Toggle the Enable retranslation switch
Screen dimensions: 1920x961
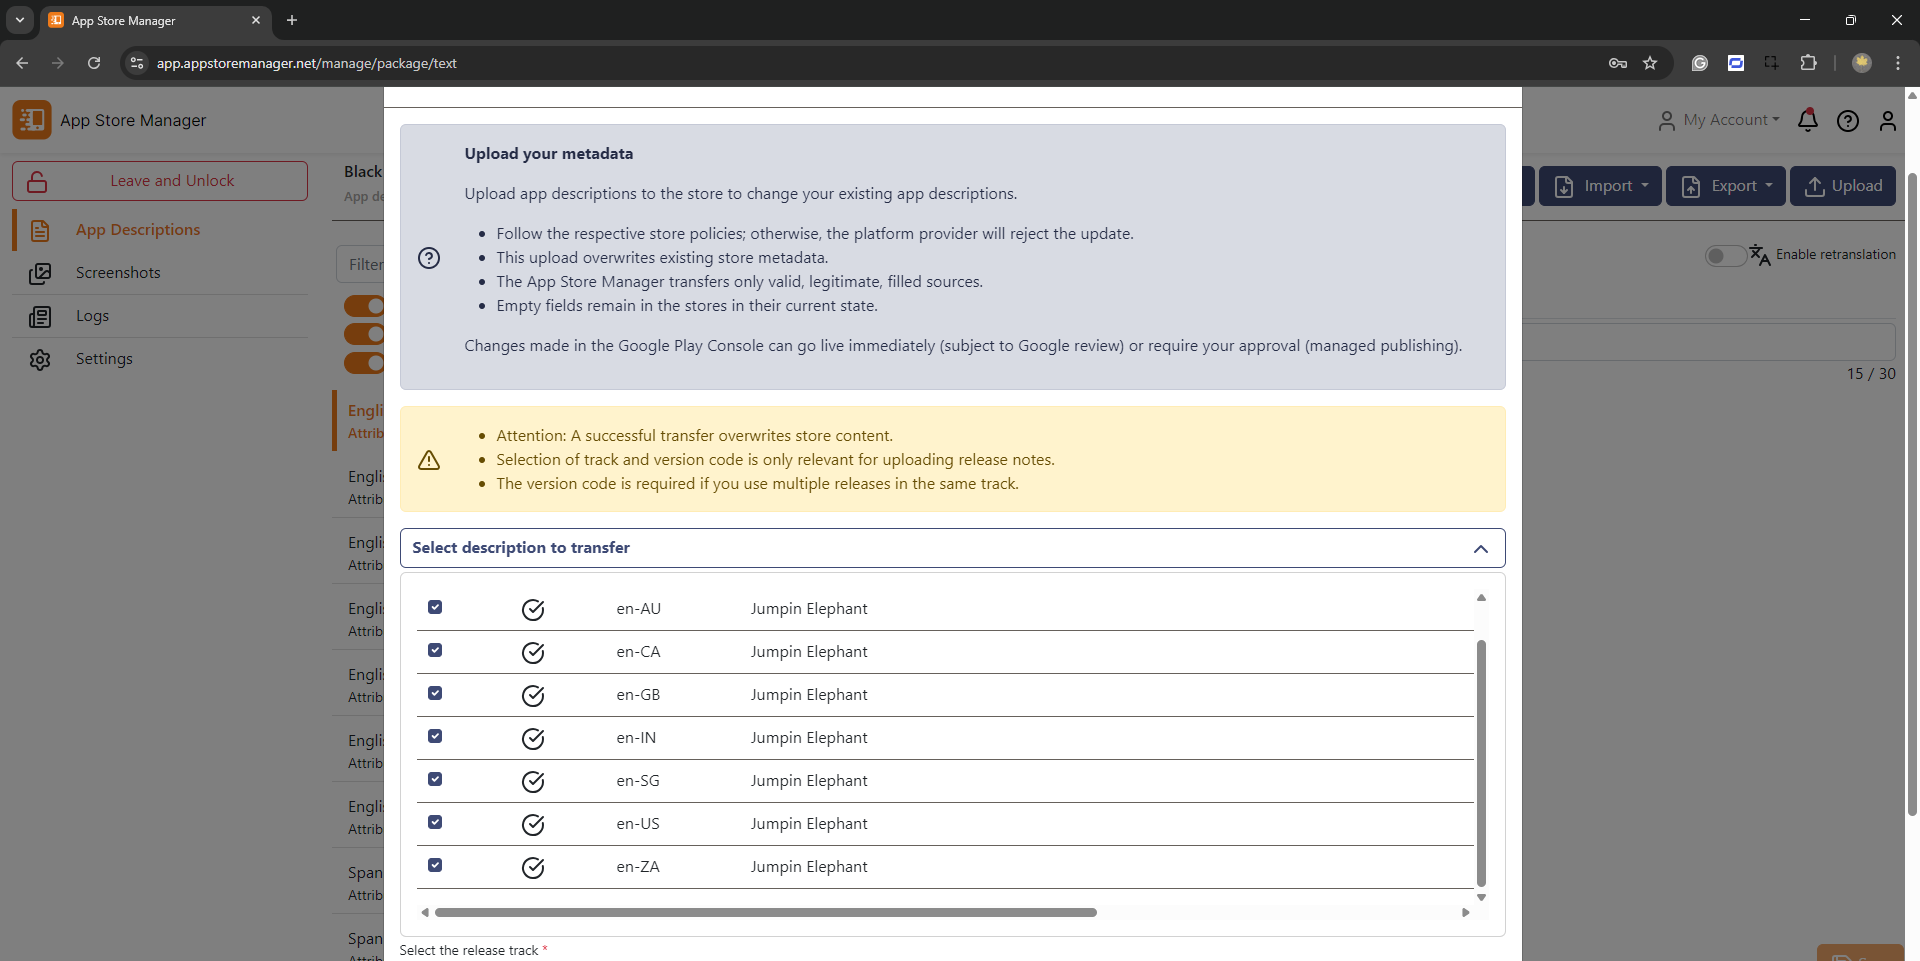click(x=1725, y=256)
